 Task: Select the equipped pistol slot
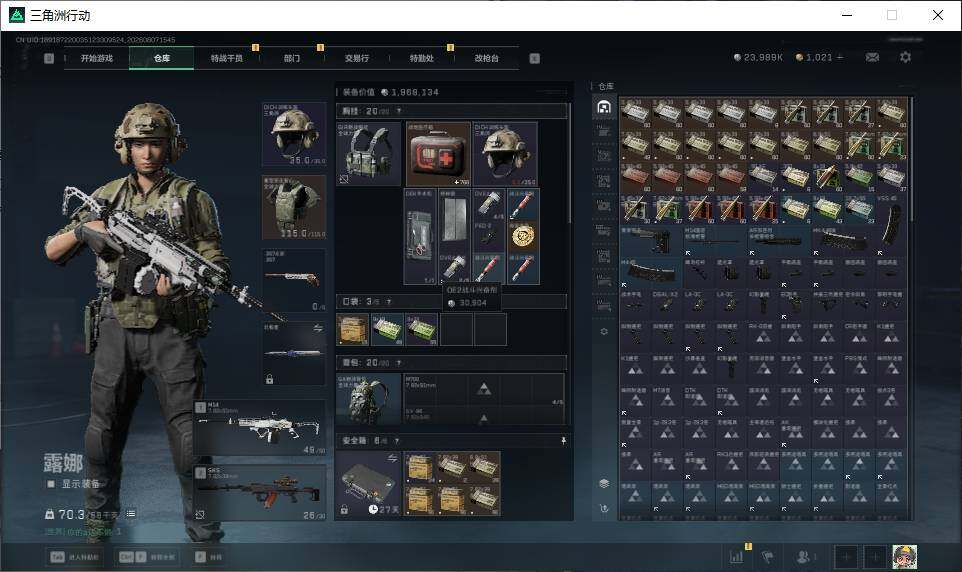tap(294, 280)
